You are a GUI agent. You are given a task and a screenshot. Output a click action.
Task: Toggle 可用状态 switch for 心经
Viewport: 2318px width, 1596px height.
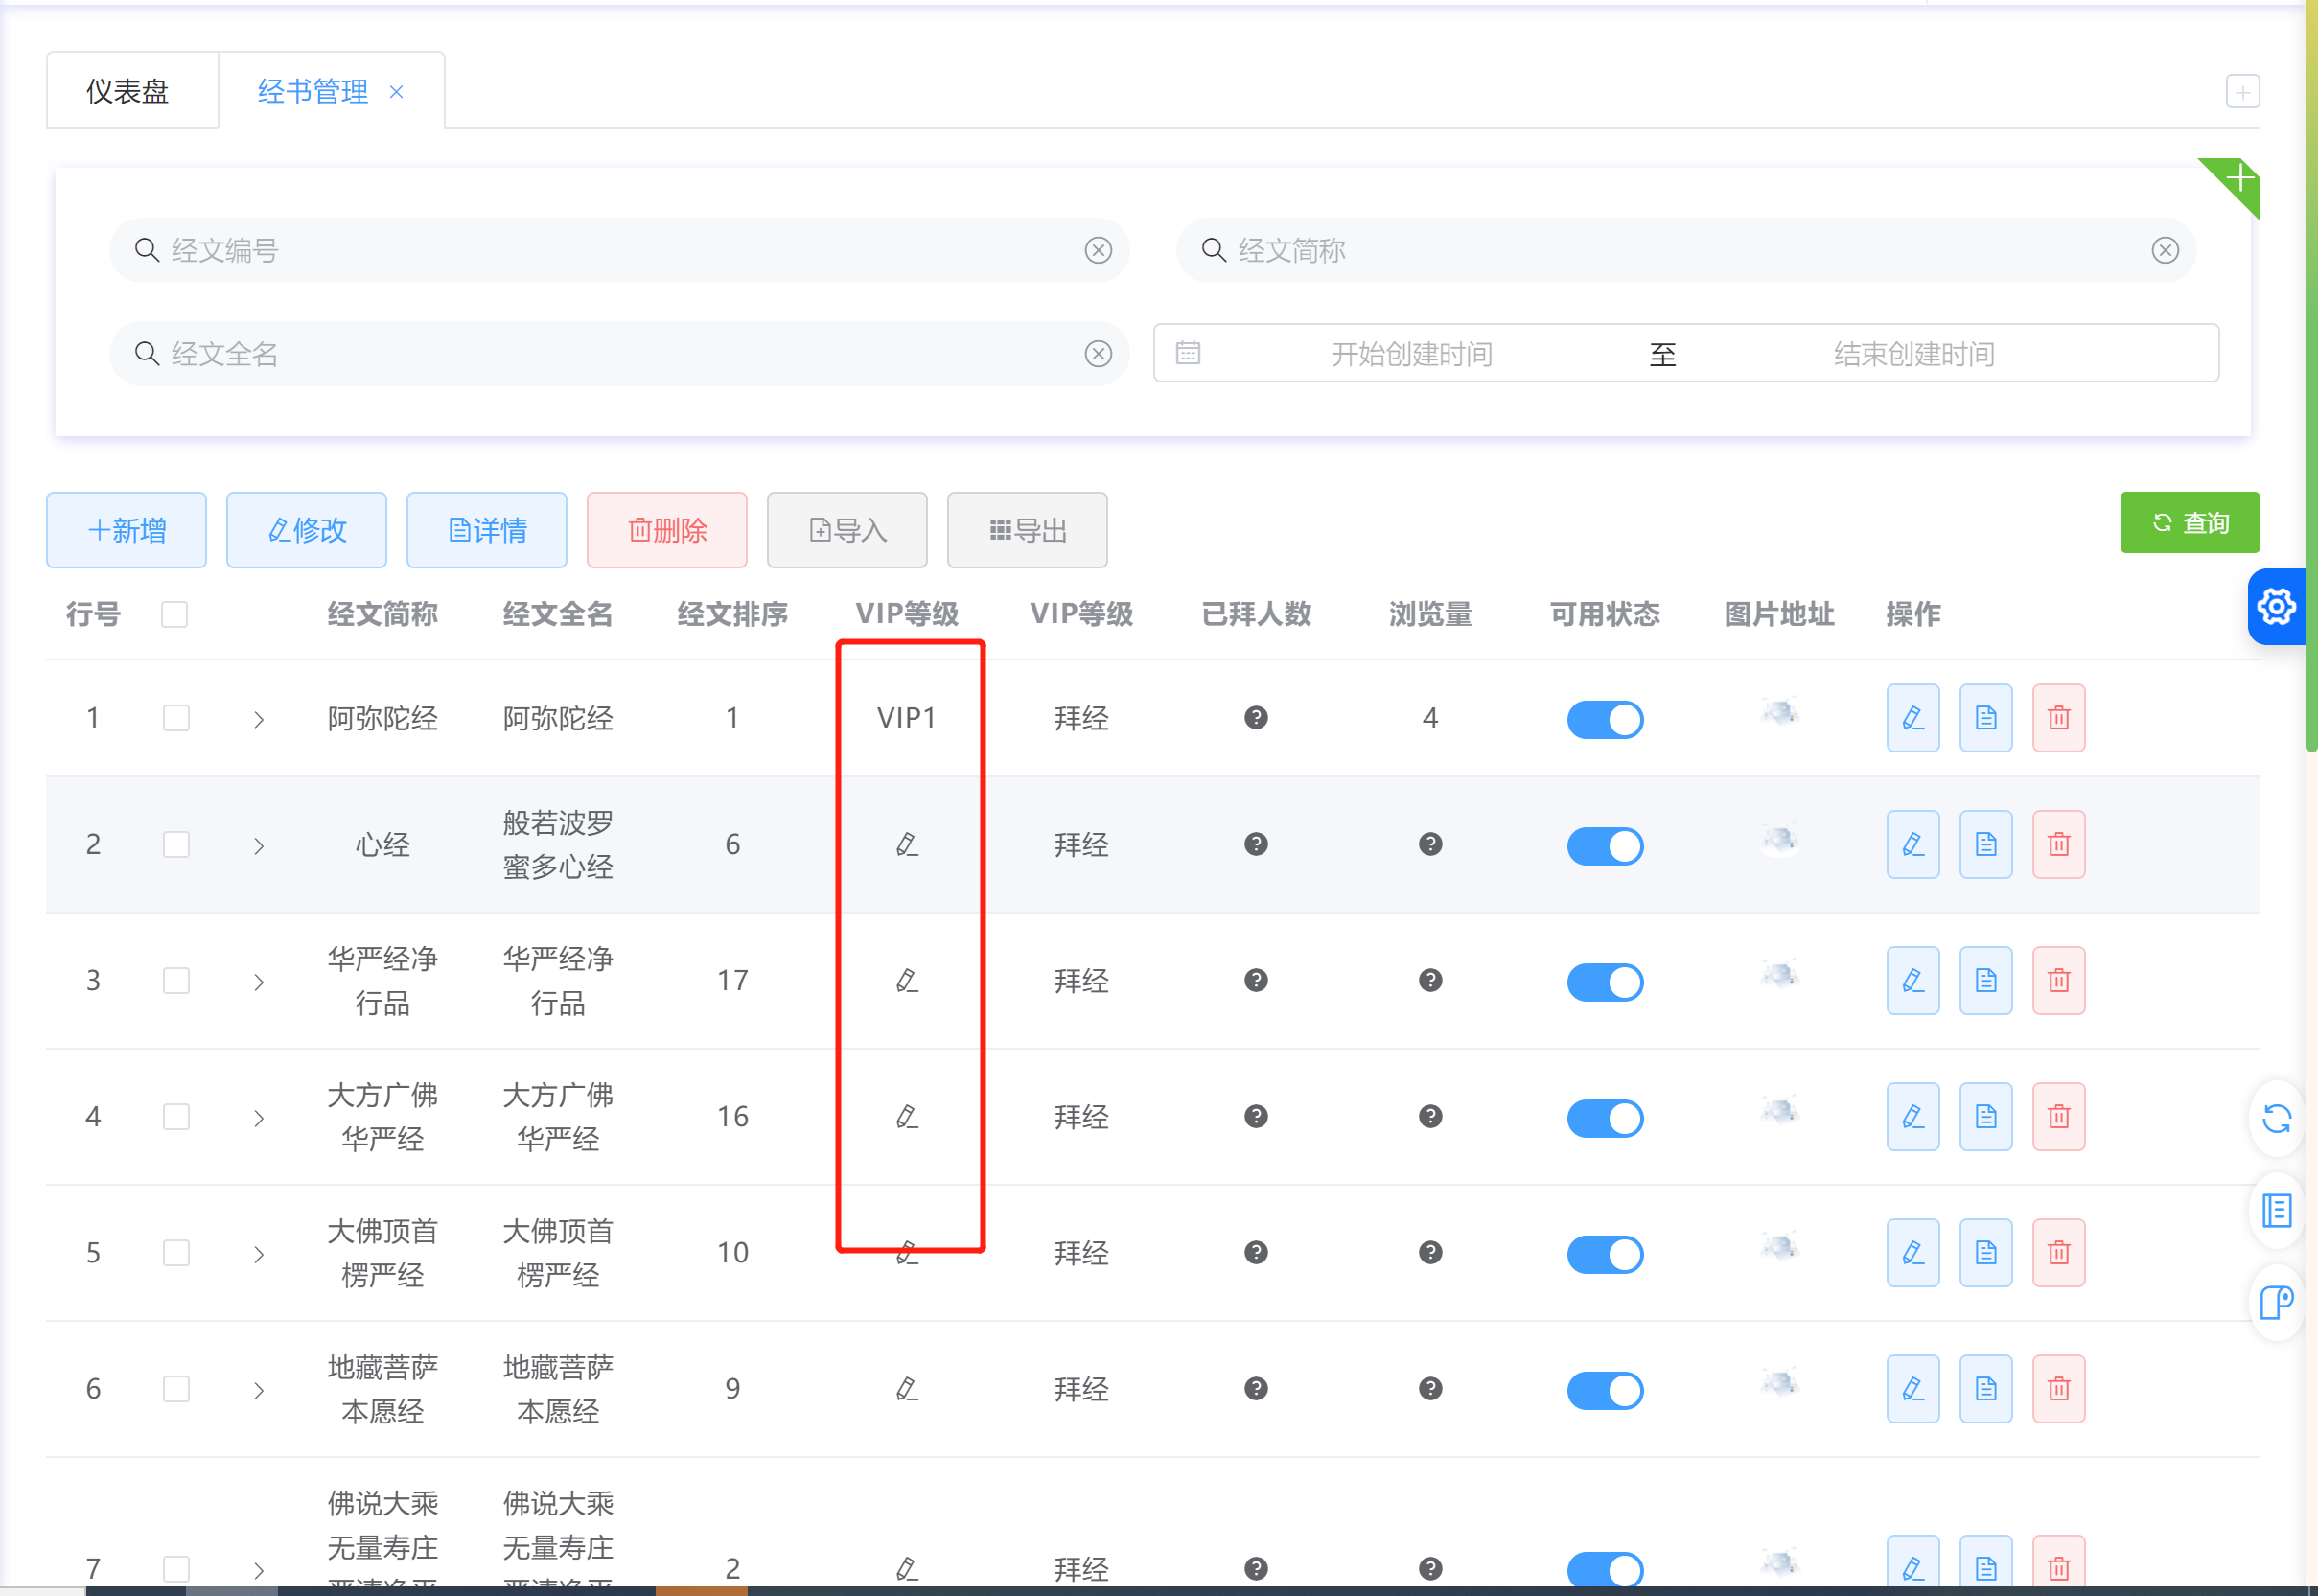click(1604, 846)
